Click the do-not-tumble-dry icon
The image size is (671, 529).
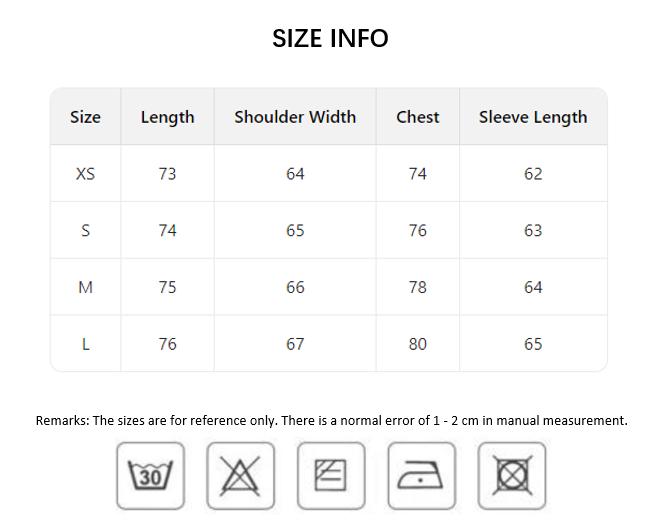click(512, 476)
